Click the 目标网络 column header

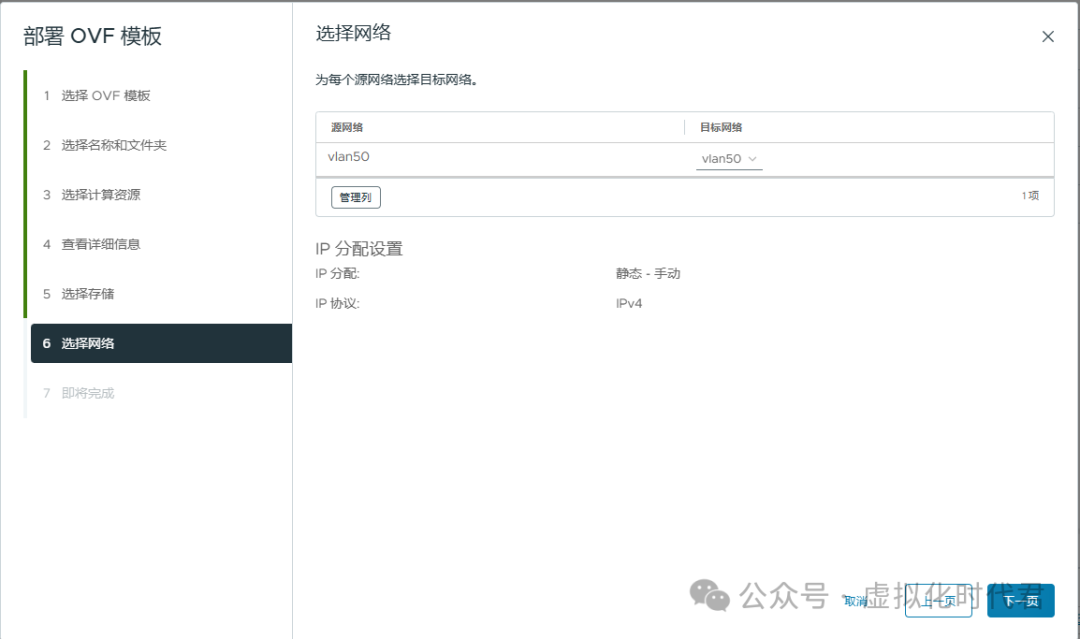[x=718, y=127]
